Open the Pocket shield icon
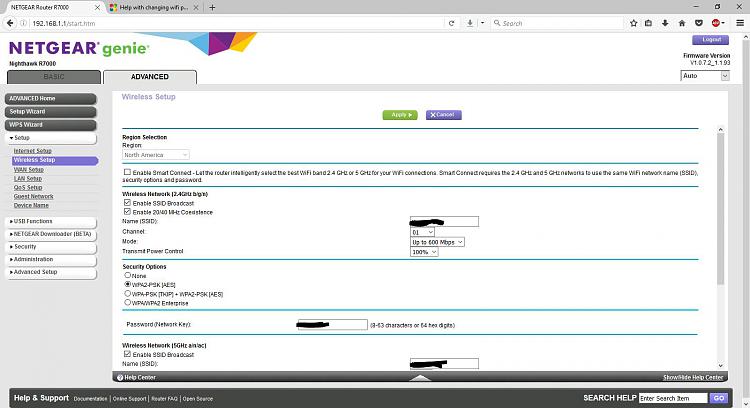 point(699,23)
